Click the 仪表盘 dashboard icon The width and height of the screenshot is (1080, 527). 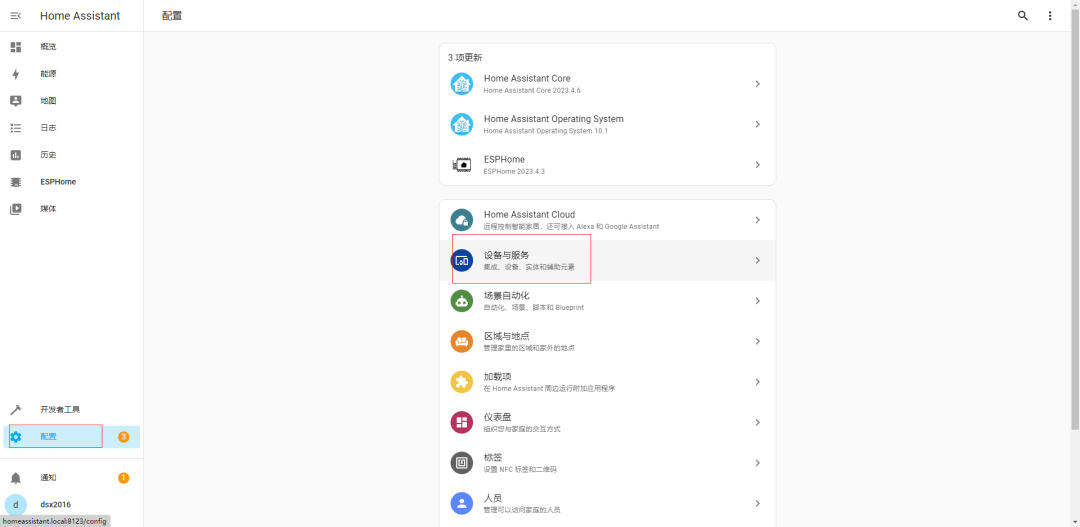point(461,422)
